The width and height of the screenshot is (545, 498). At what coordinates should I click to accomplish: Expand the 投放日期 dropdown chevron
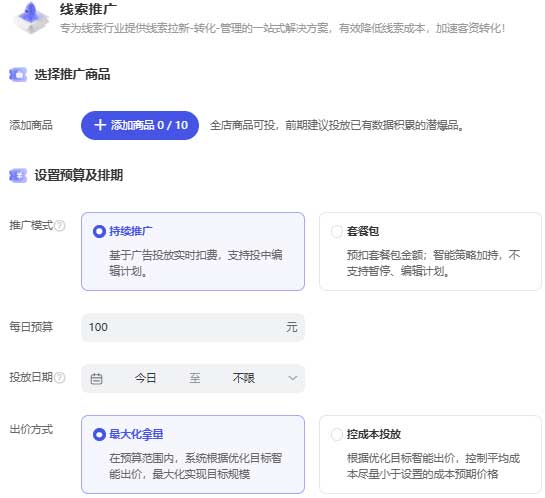point(293,378)
